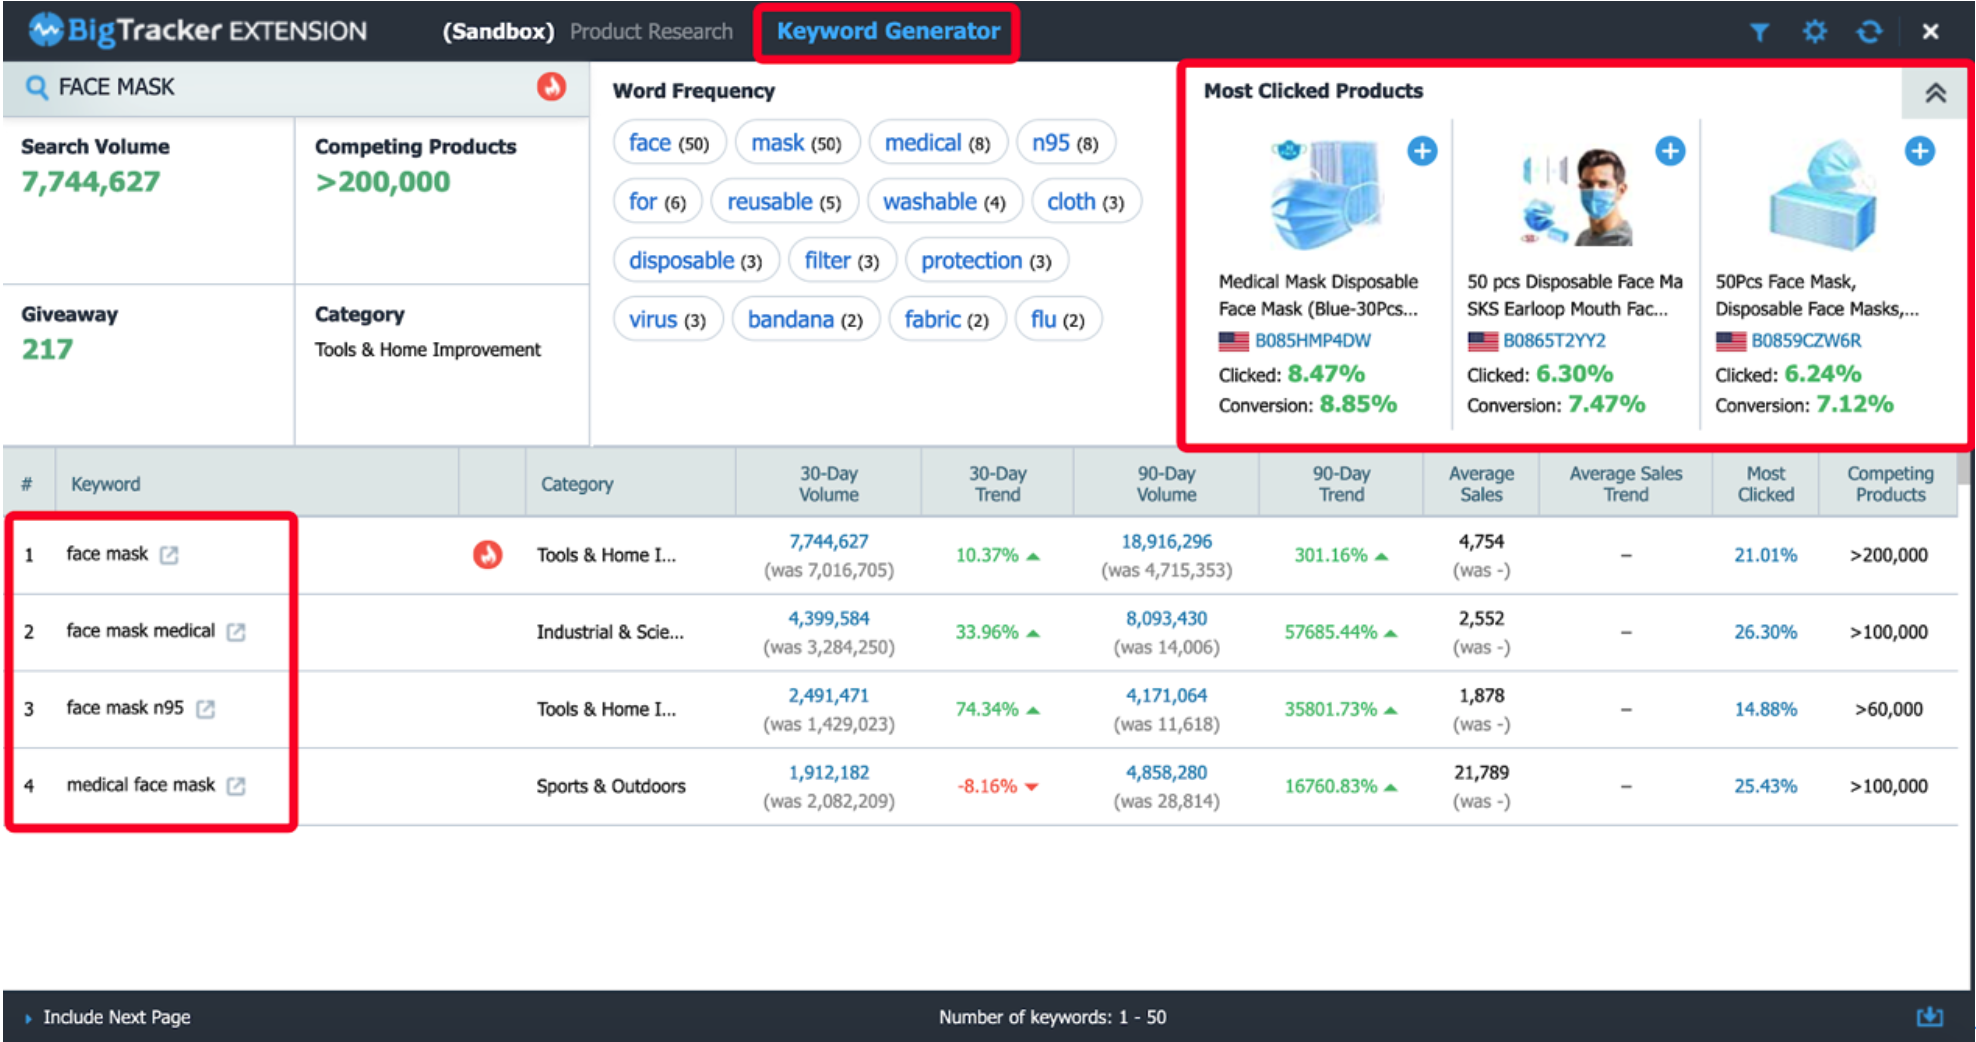Switch to Product Research tab
This screenshot has width=1976, height=1042.
point(651,32)
